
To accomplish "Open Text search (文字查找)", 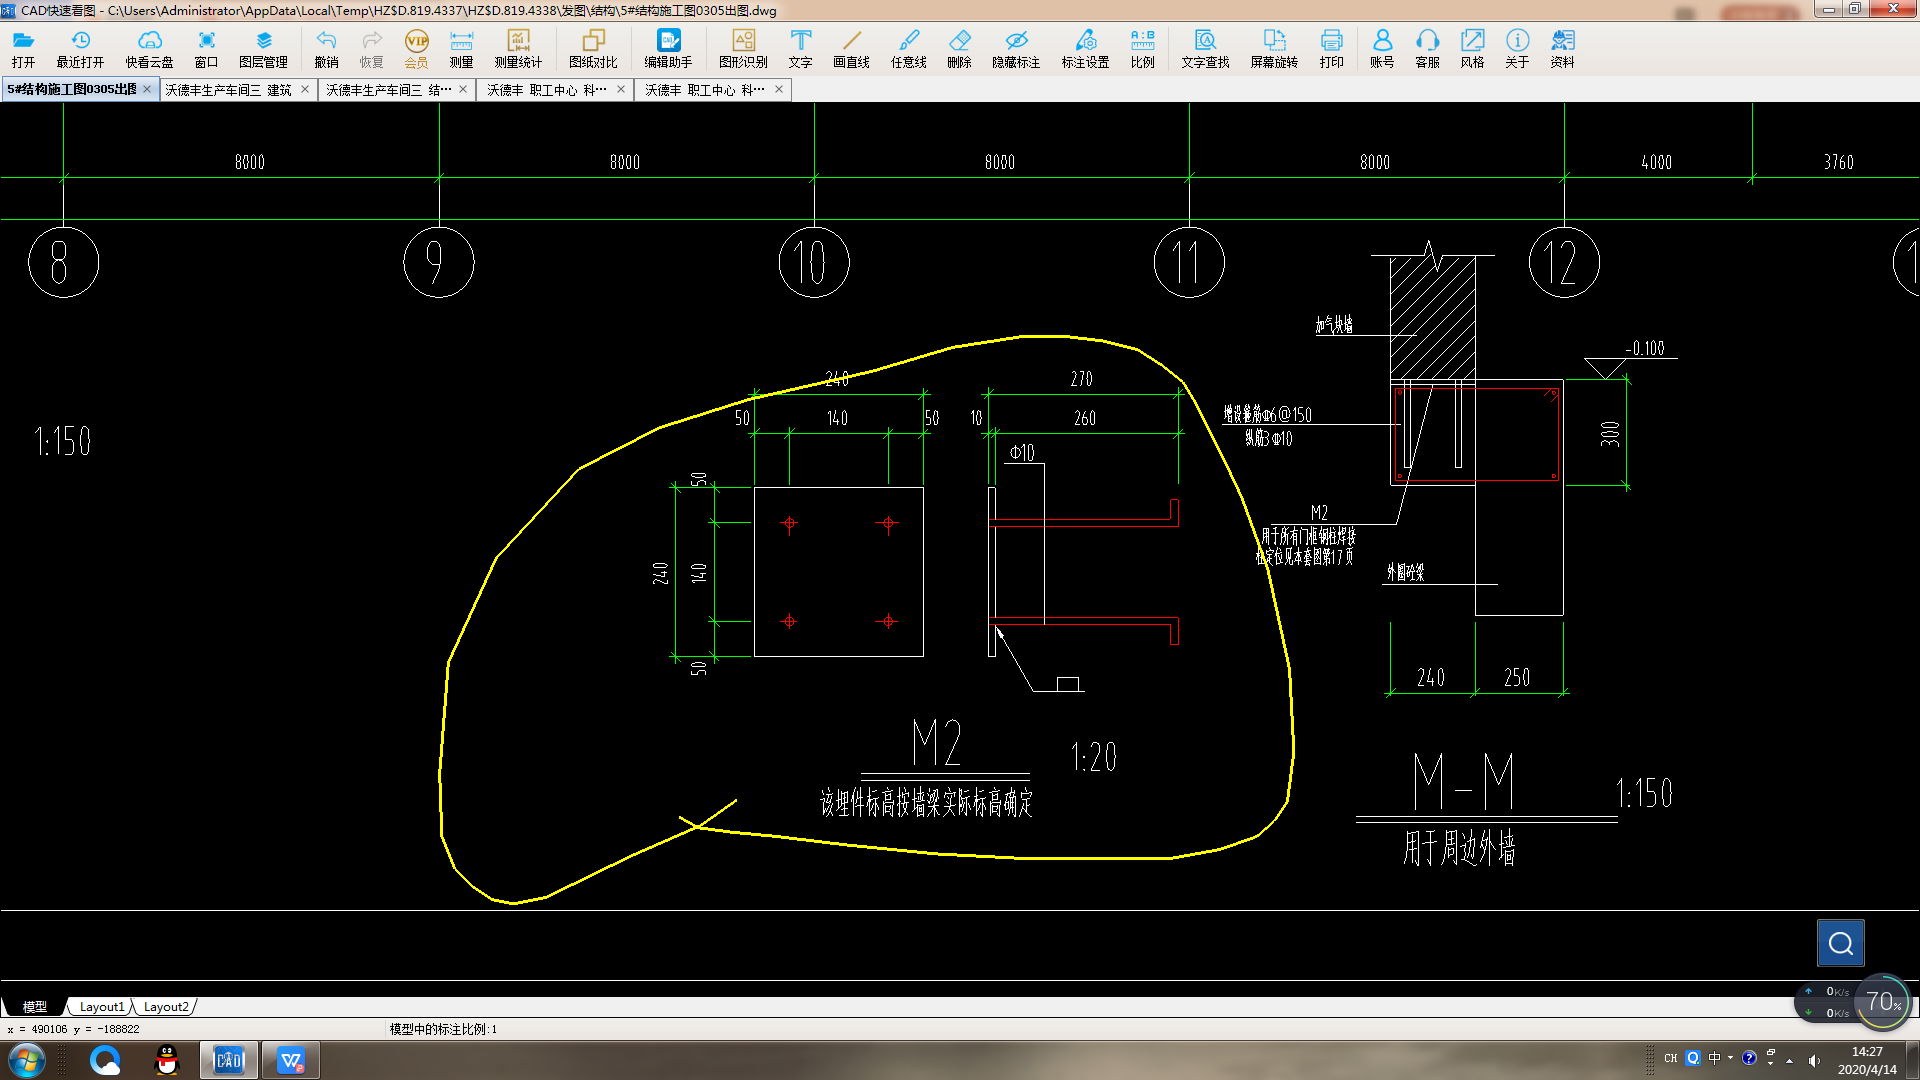I will click(x=1205, y=48).
